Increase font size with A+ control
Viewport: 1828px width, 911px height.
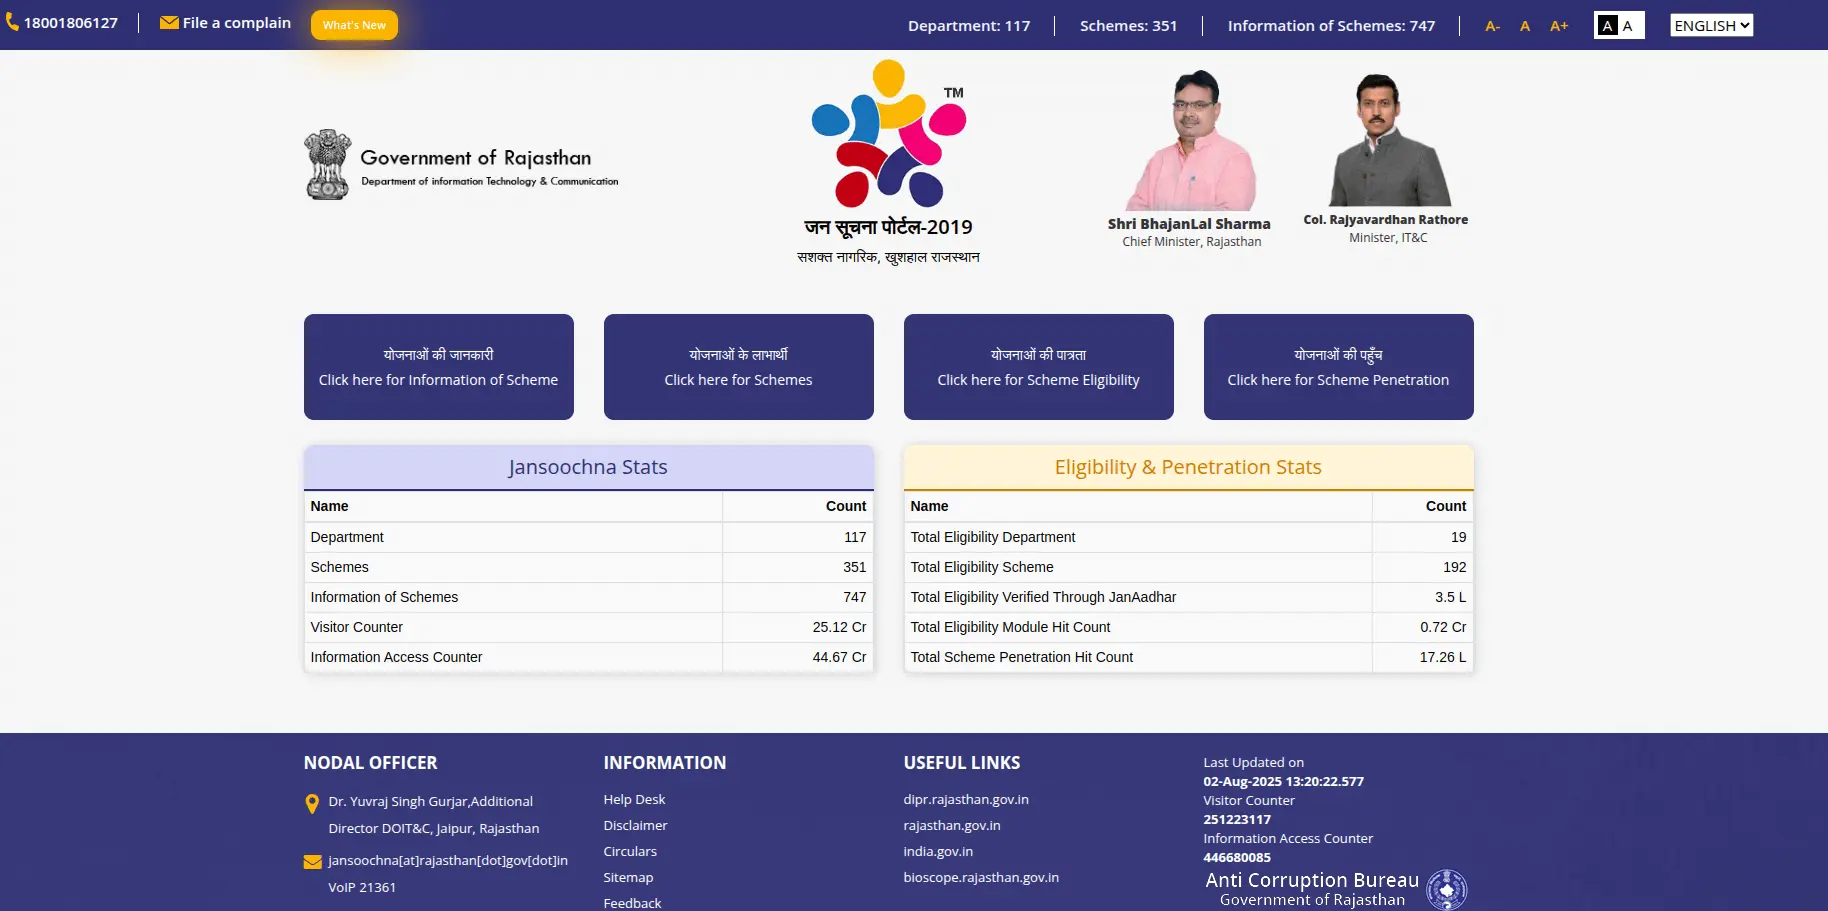pos(1558,26)
